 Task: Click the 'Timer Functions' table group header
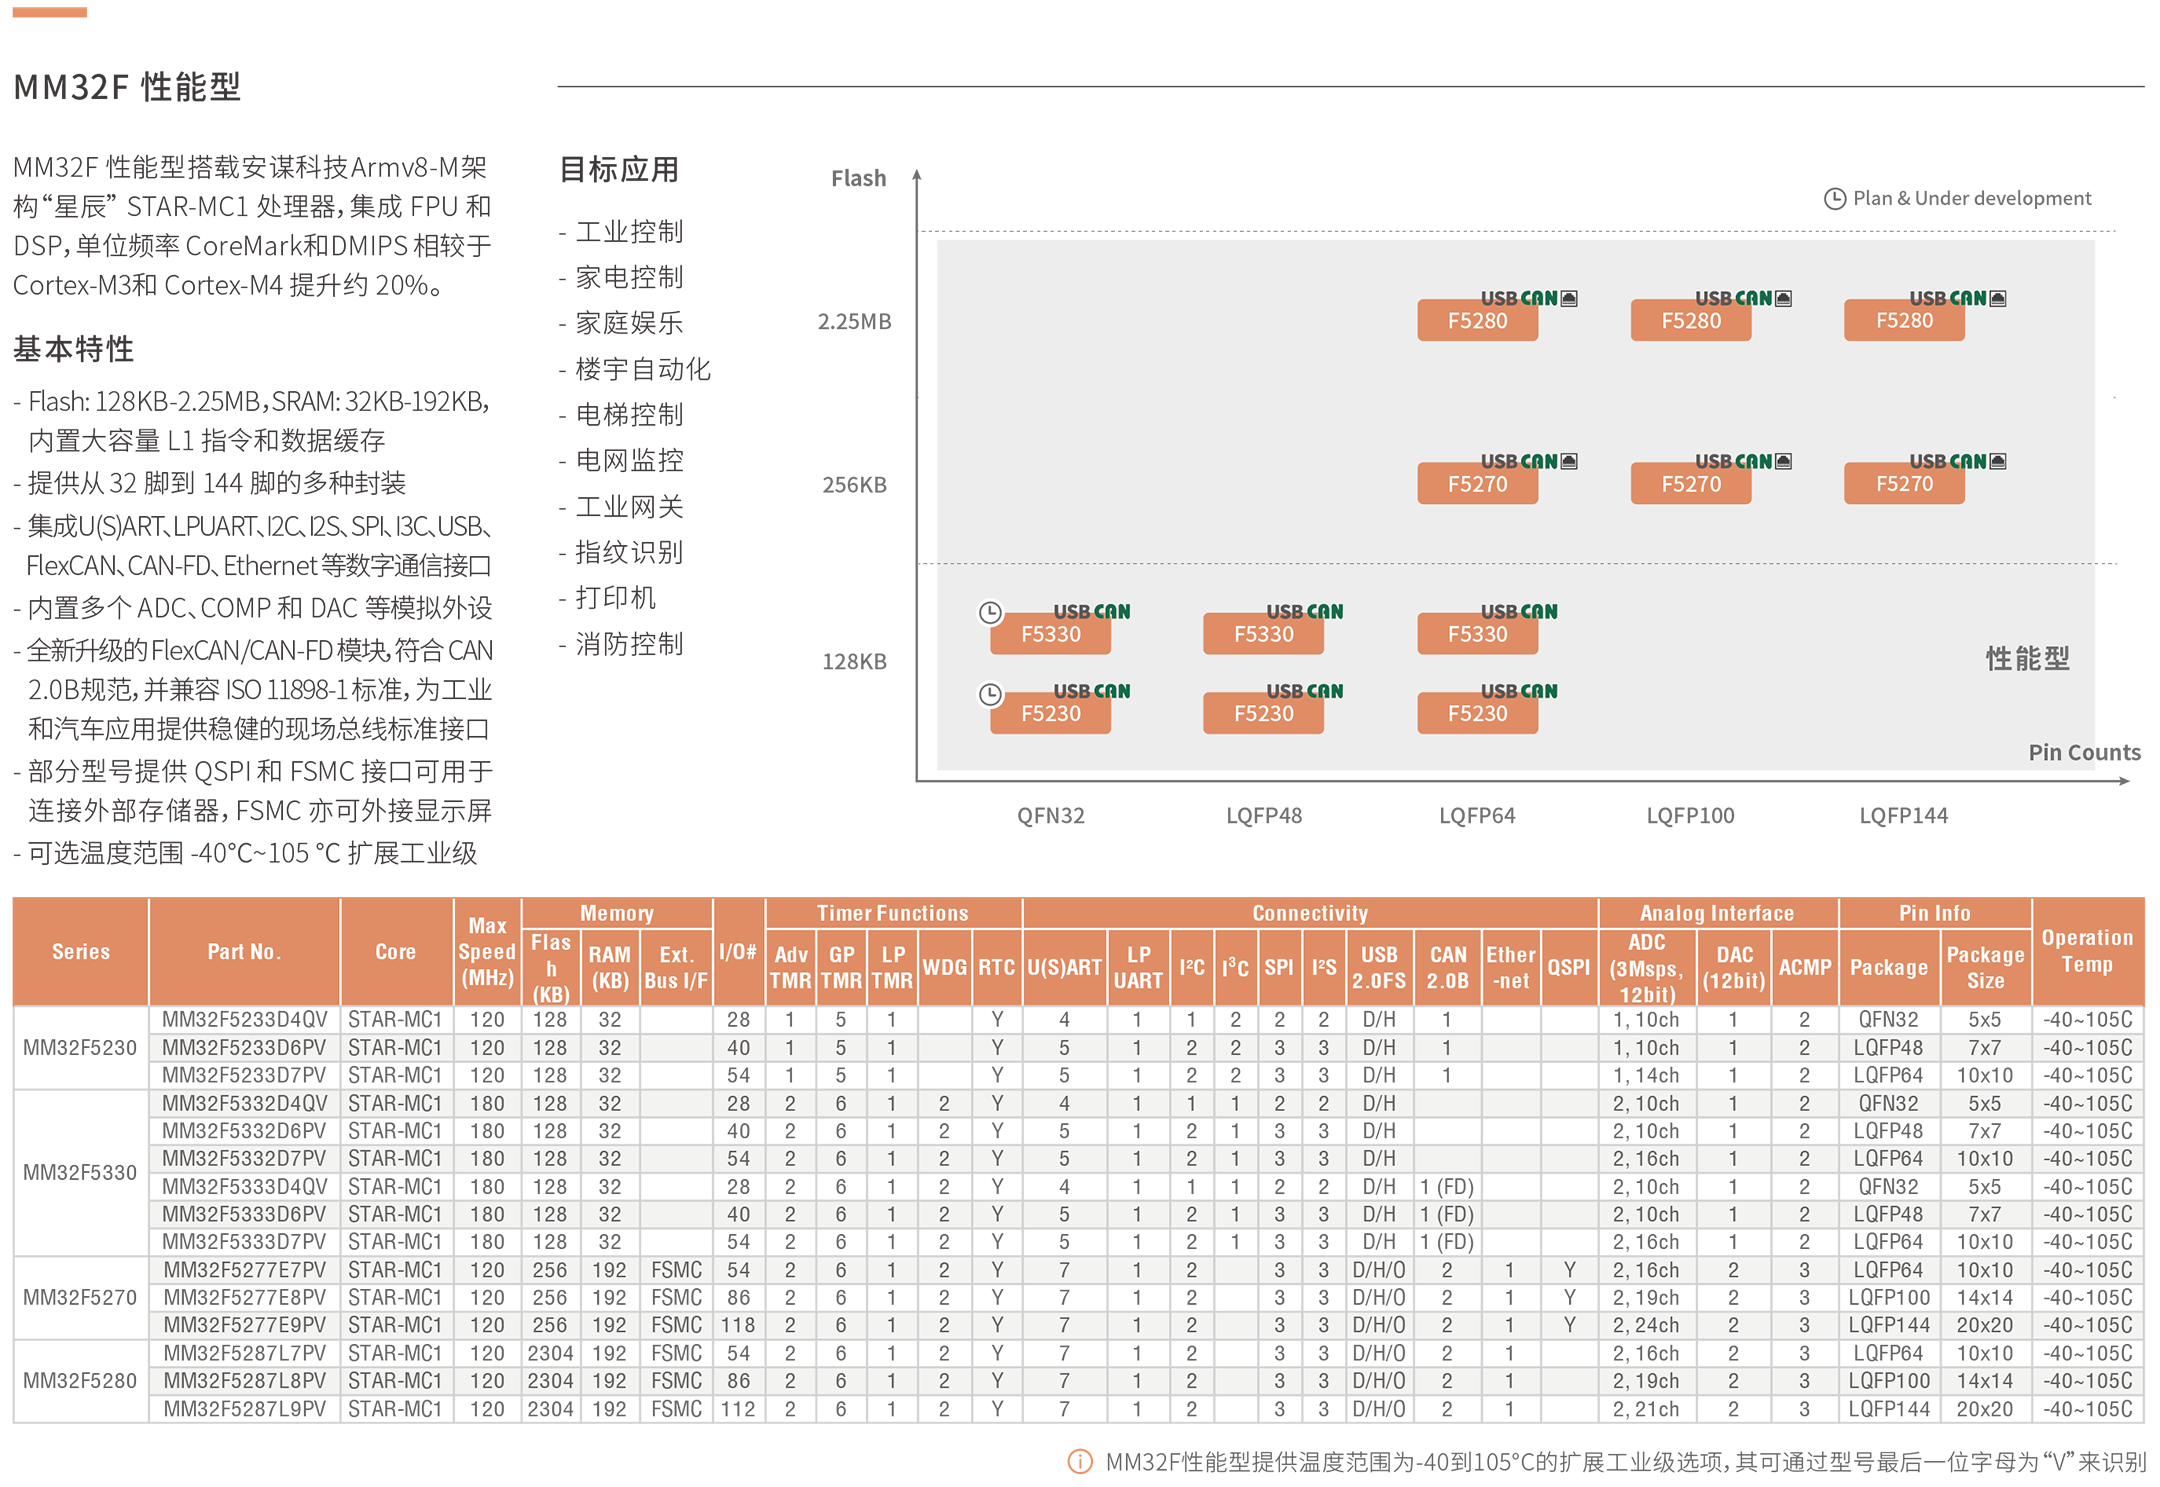point(893,912)
